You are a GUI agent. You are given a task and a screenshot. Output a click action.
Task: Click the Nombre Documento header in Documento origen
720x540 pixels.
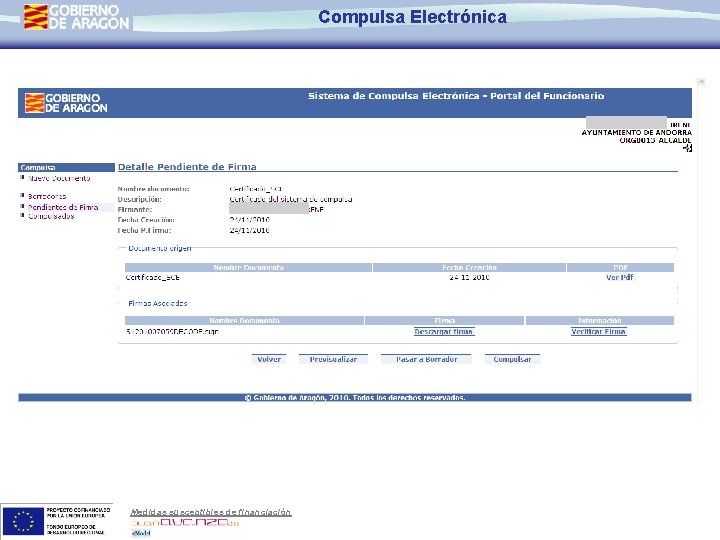click(x=248, y=267)
